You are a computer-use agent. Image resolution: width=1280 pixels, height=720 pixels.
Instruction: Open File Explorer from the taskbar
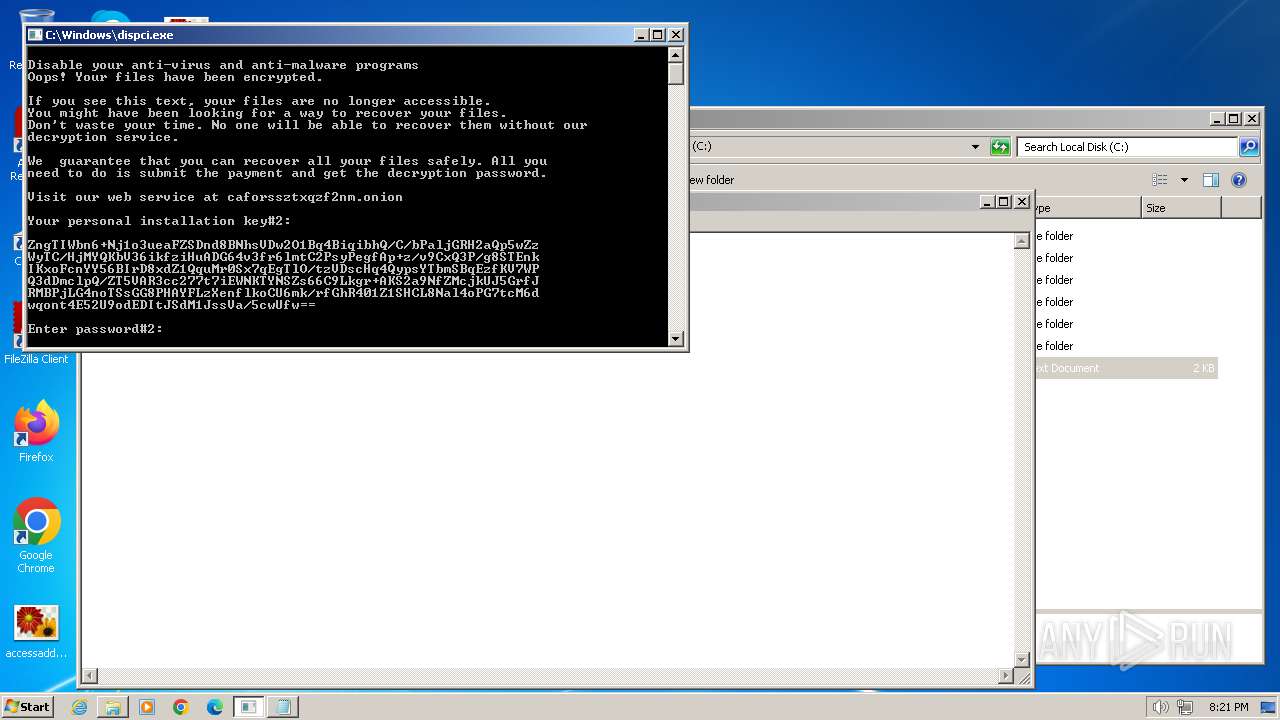[x=113, y=707]
